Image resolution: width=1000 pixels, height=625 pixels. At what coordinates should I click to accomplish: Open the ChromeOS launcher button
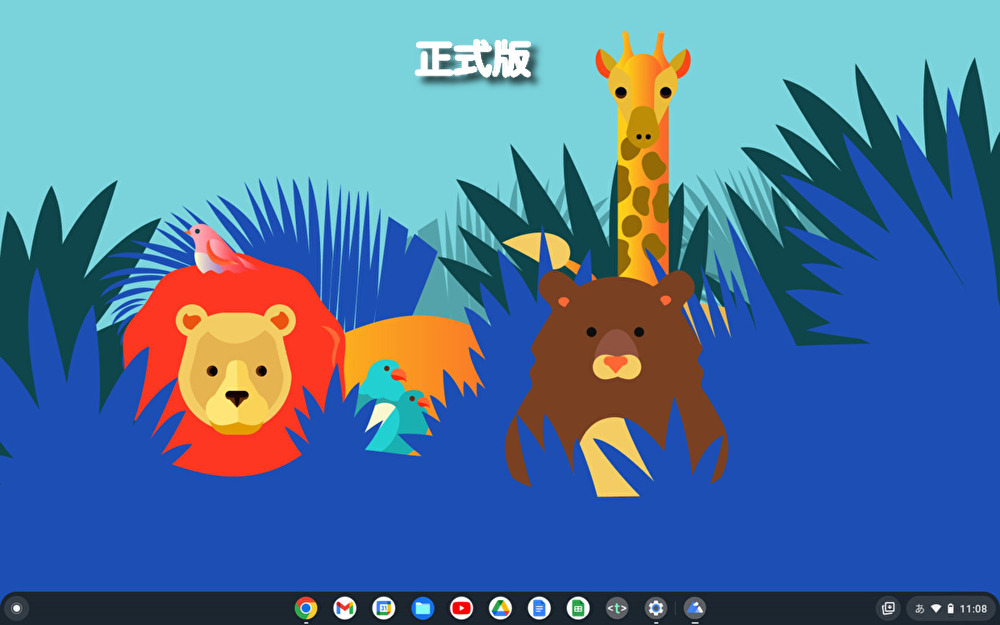(x=16, y=608)
